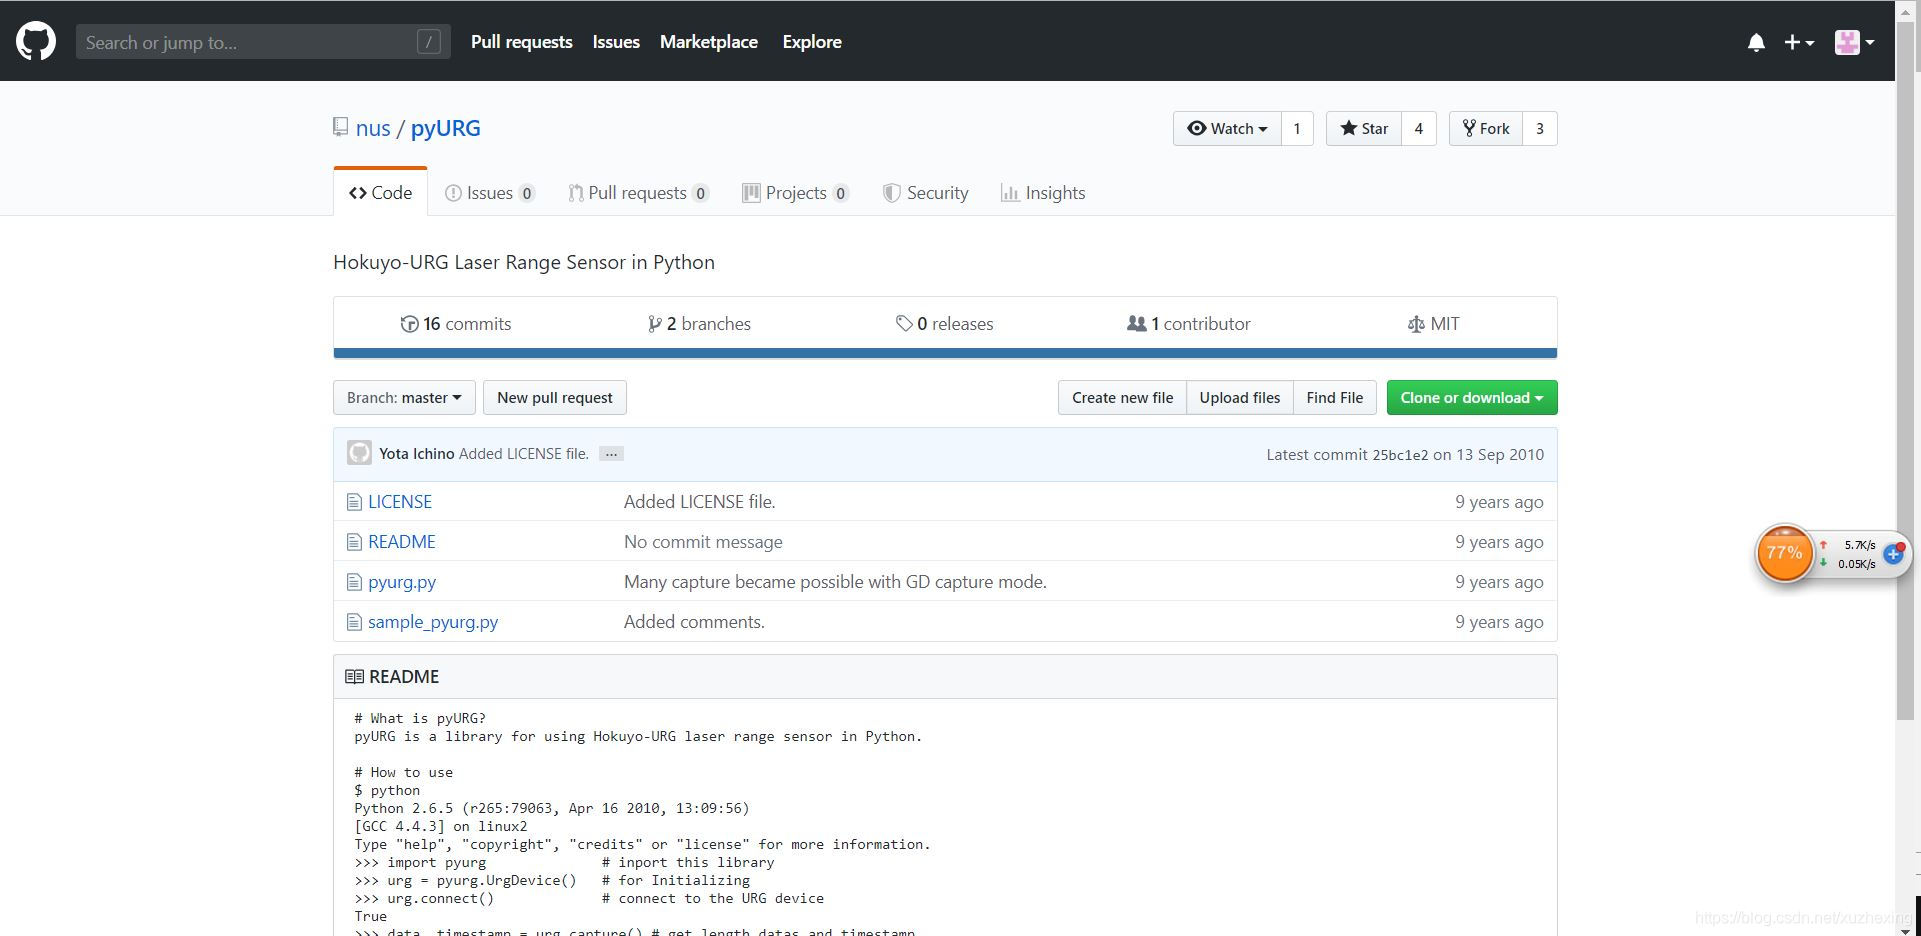The height and width of the screenshot is (936, 1921).
Task: View stargazers count 4
Action: point(1418,128)
